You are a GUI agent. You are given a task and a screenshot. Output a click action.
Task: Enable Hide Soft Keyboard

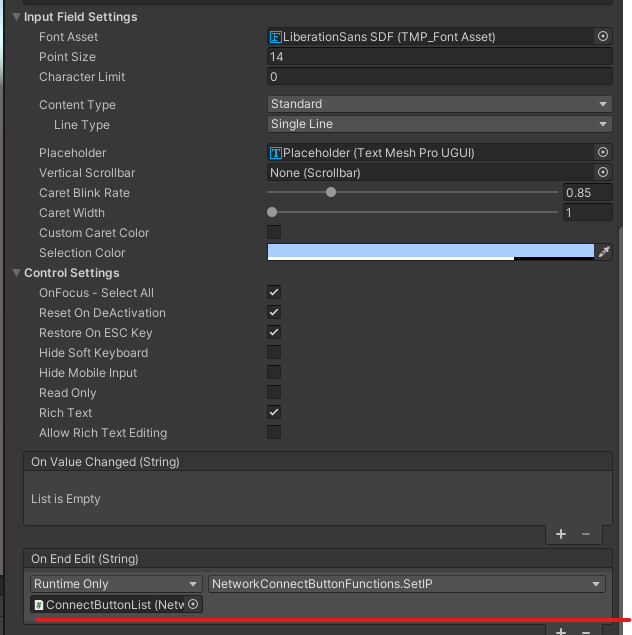[274, 352]
